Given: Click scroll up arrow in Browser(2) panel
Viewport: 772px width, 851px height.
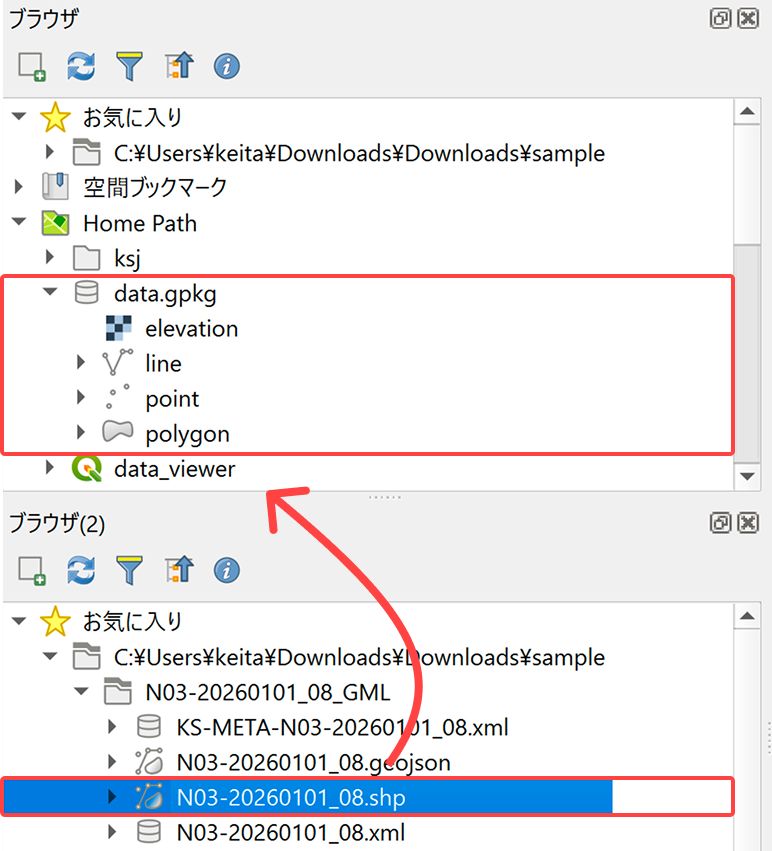Looking at the screenshot, I should 747,615.
